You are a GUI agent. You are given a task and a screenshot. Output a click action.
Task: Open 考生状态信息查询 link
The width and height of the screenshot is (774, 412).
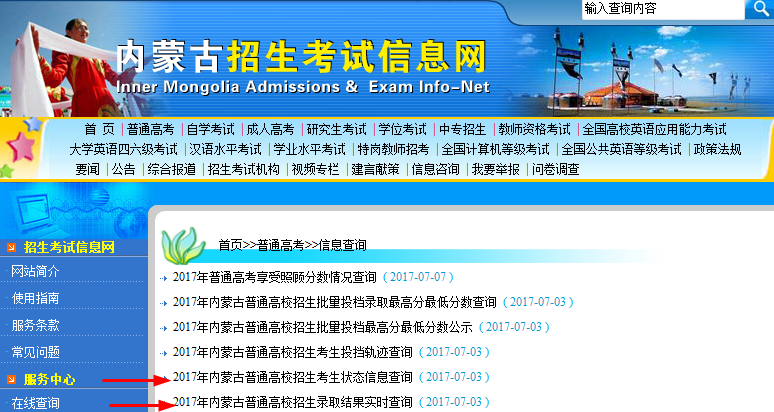tap(292, 377)
